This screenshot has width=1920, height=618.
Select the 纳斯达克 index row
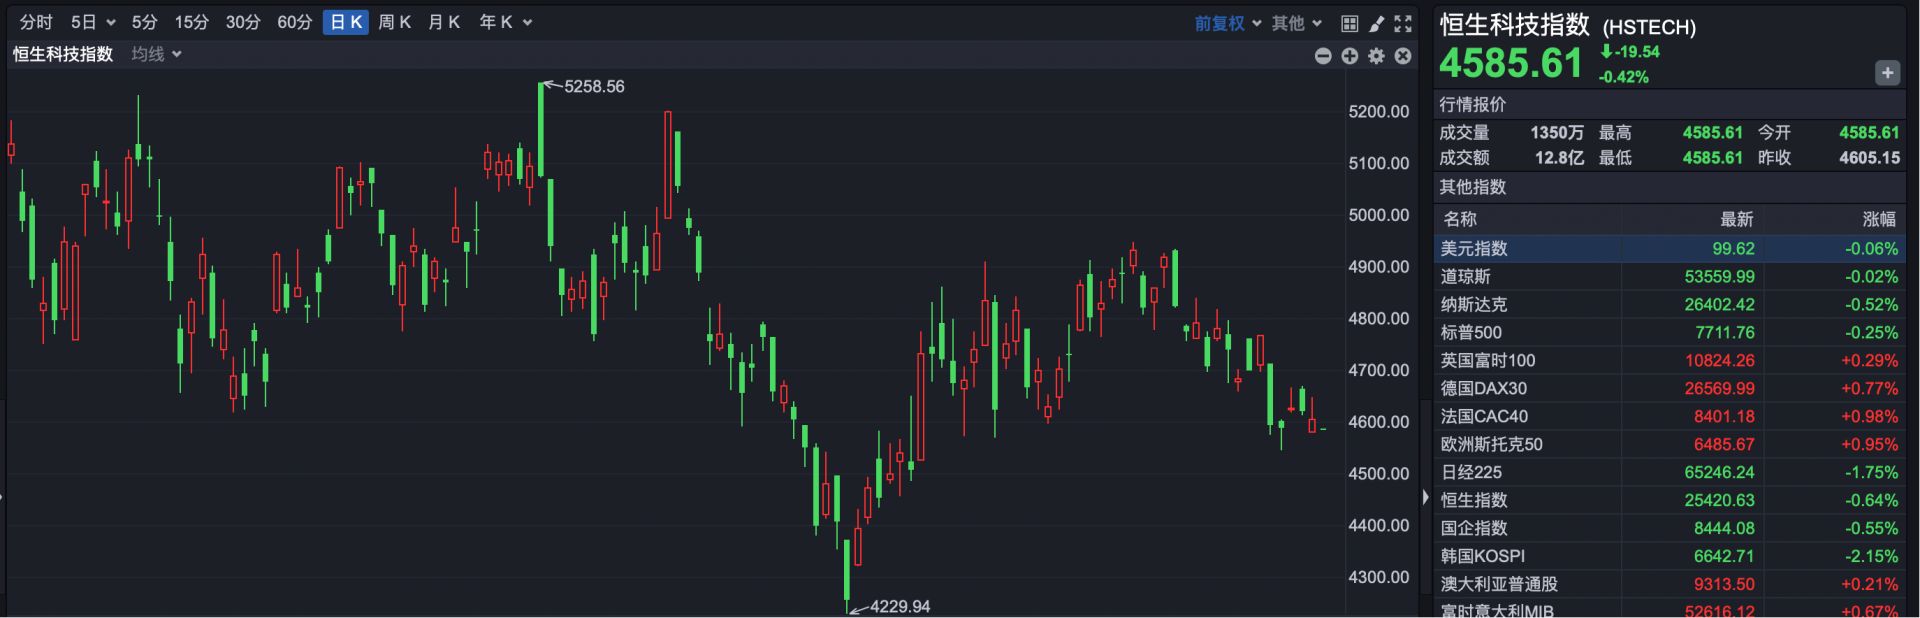tap(1669, 304)
